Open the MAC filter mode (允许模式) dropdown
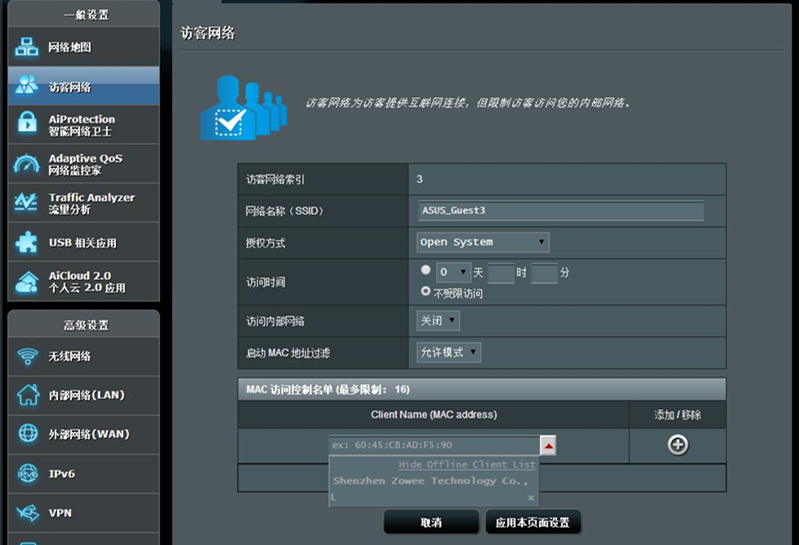The image size is (799, 545). pyautogui.click(x=448, y=352)
